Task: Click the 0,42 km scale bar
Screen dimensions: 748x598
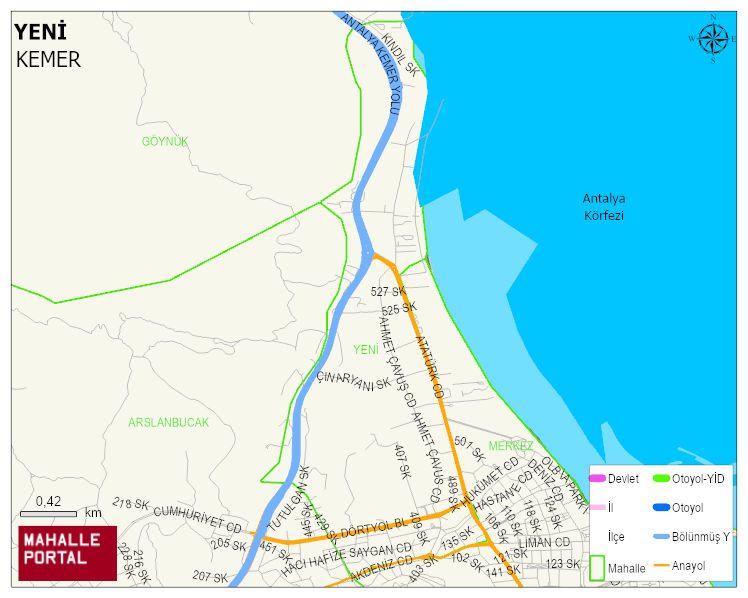Action: pos(48,514)
